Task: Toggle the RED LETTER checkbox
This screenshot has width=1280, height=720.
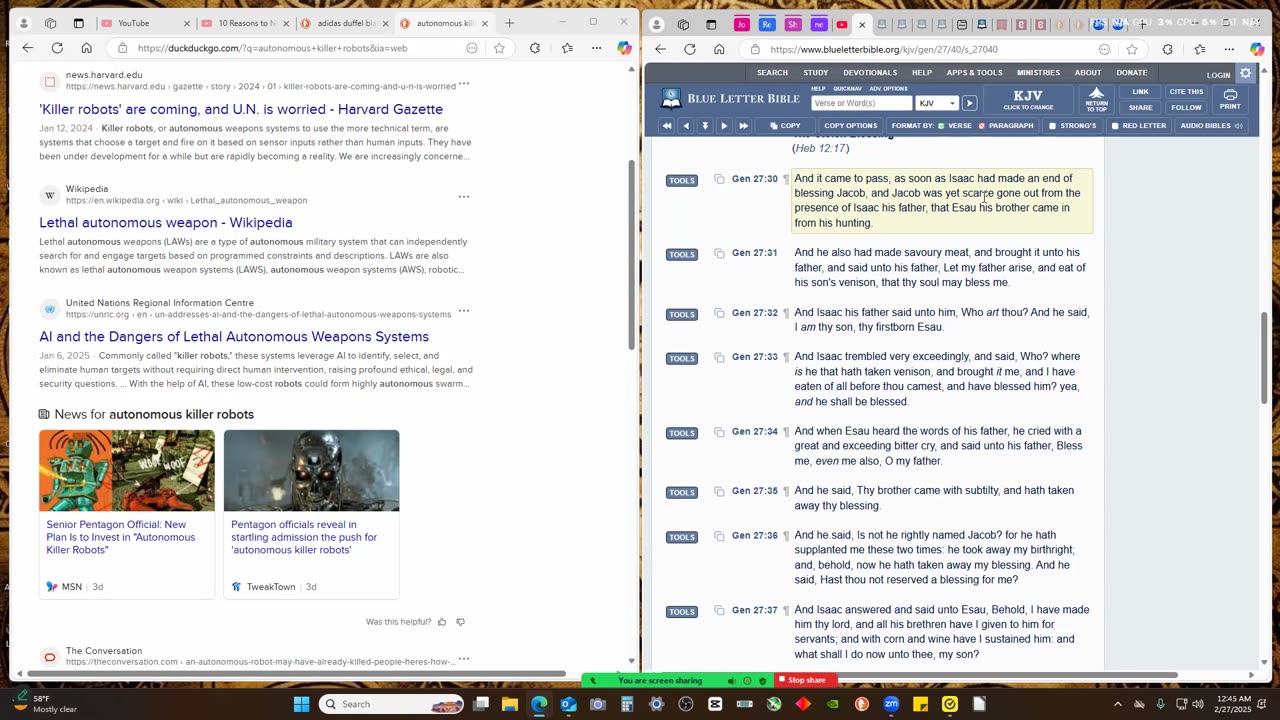Action: pyautogui.click(x=1138, y=126)
